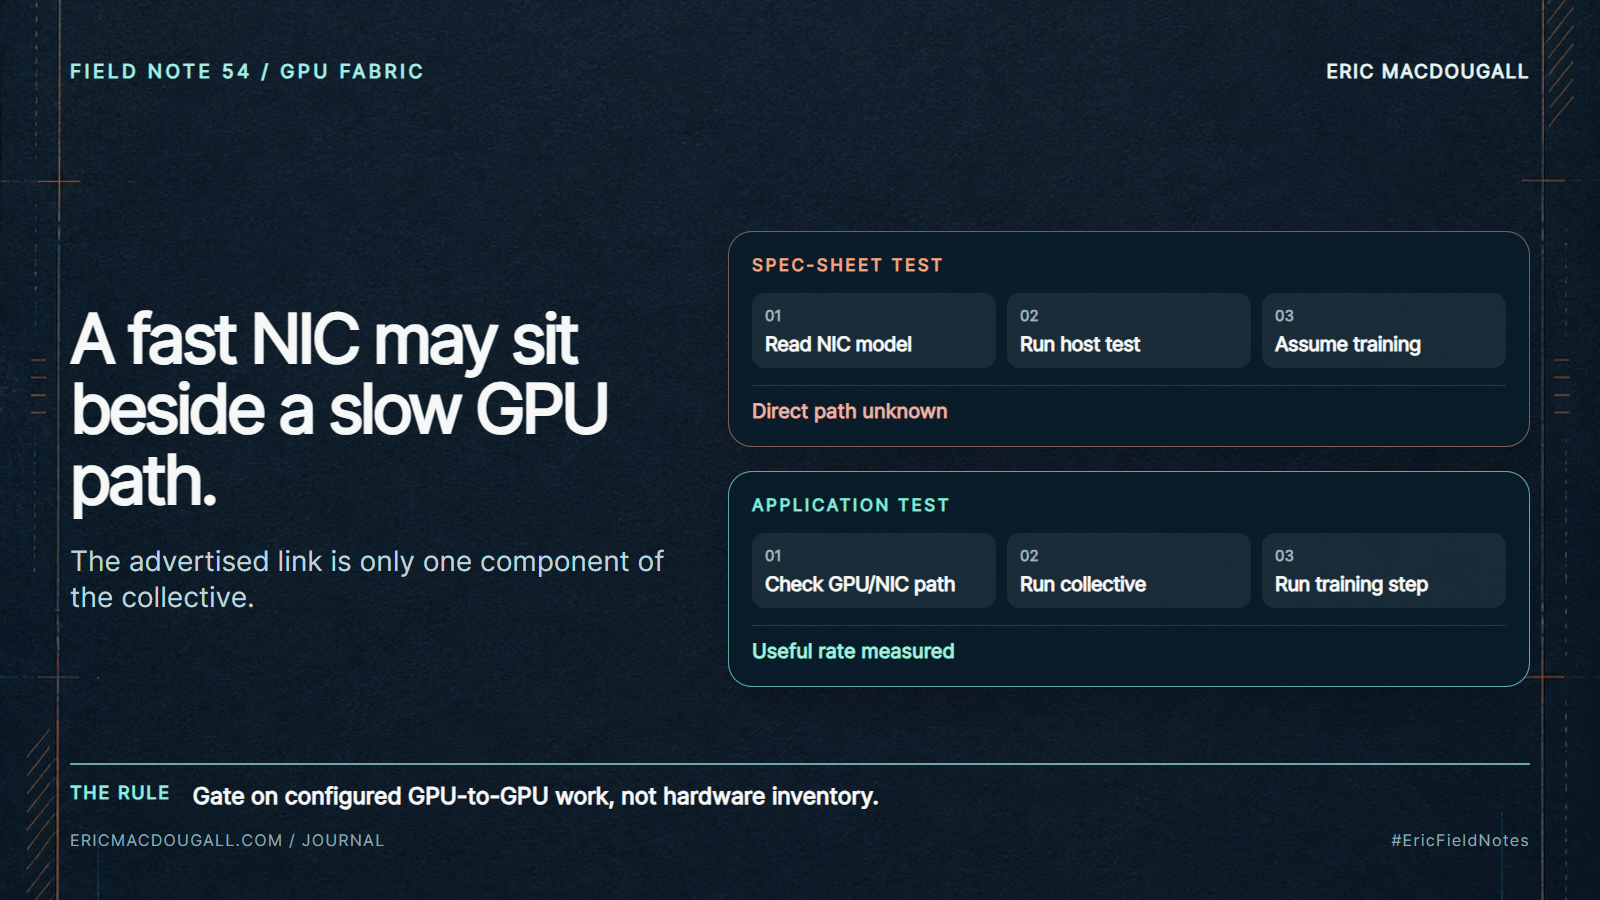Click THE RULE label
The width and height of the screenshot is (1600, 900).
(x=120, y=793)
